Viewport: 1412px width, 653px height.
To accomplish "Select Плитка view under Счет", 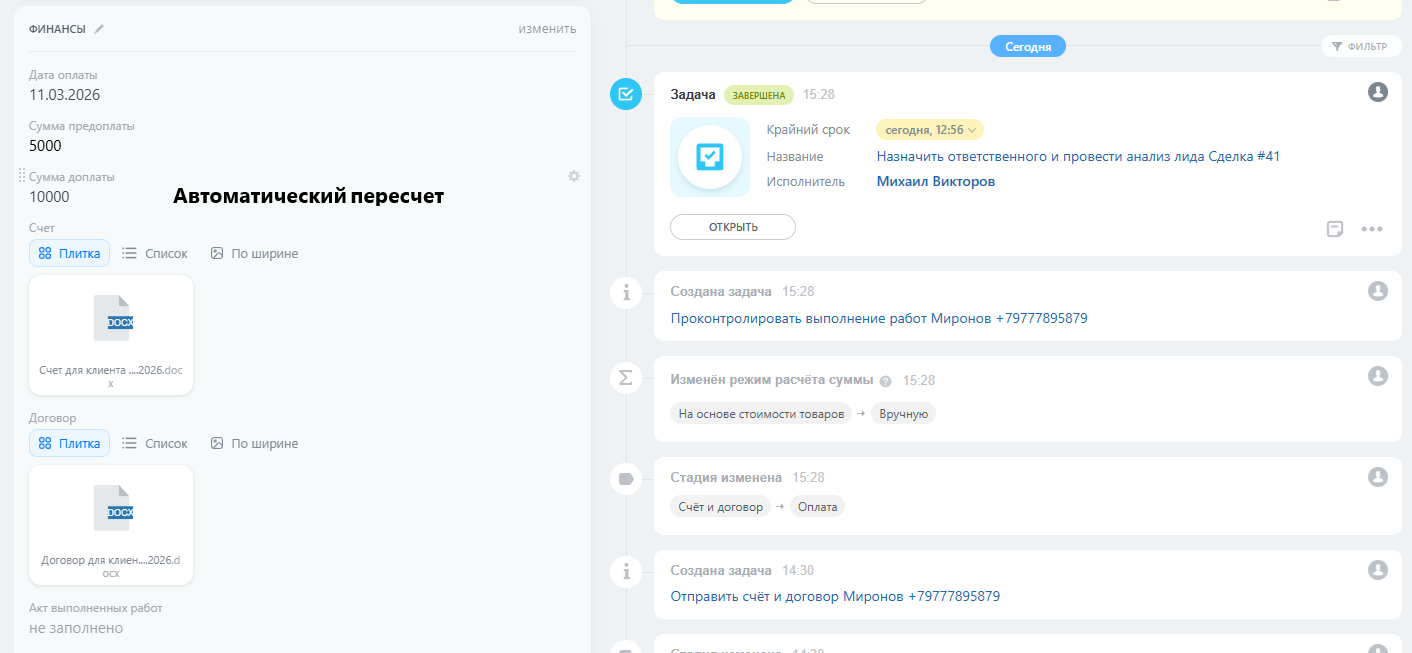I will coord(69,253).
